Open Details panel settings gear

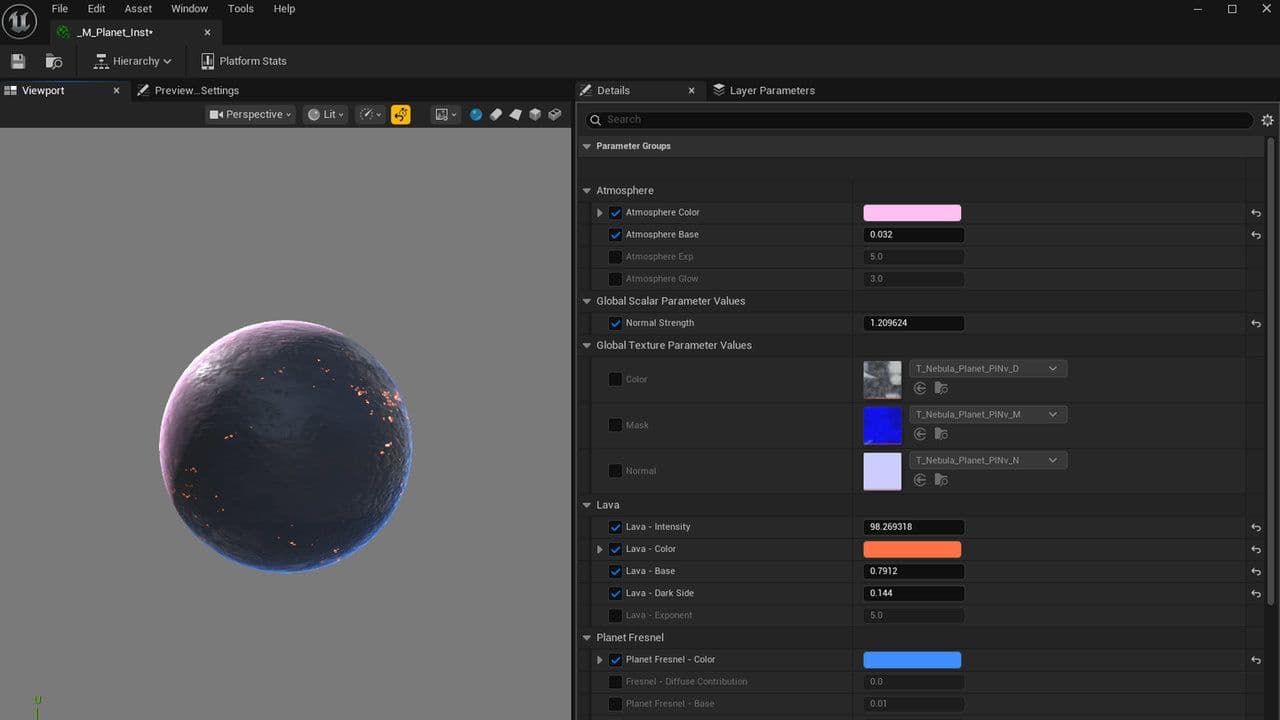click(x=1267, y=120)
